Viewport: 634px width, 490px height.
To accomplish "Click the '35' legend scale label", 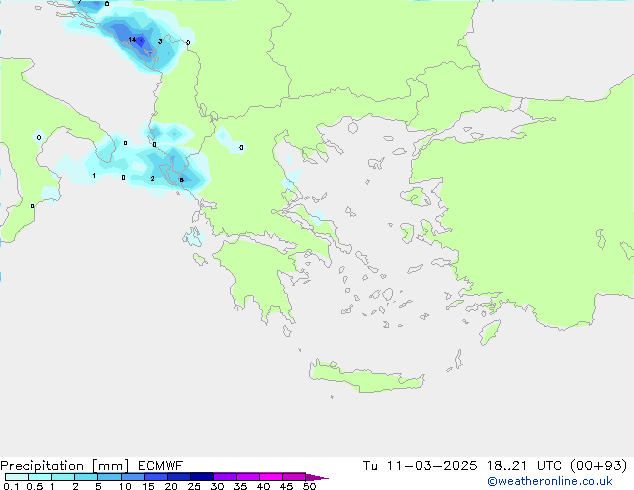I will tap(241, 486).
